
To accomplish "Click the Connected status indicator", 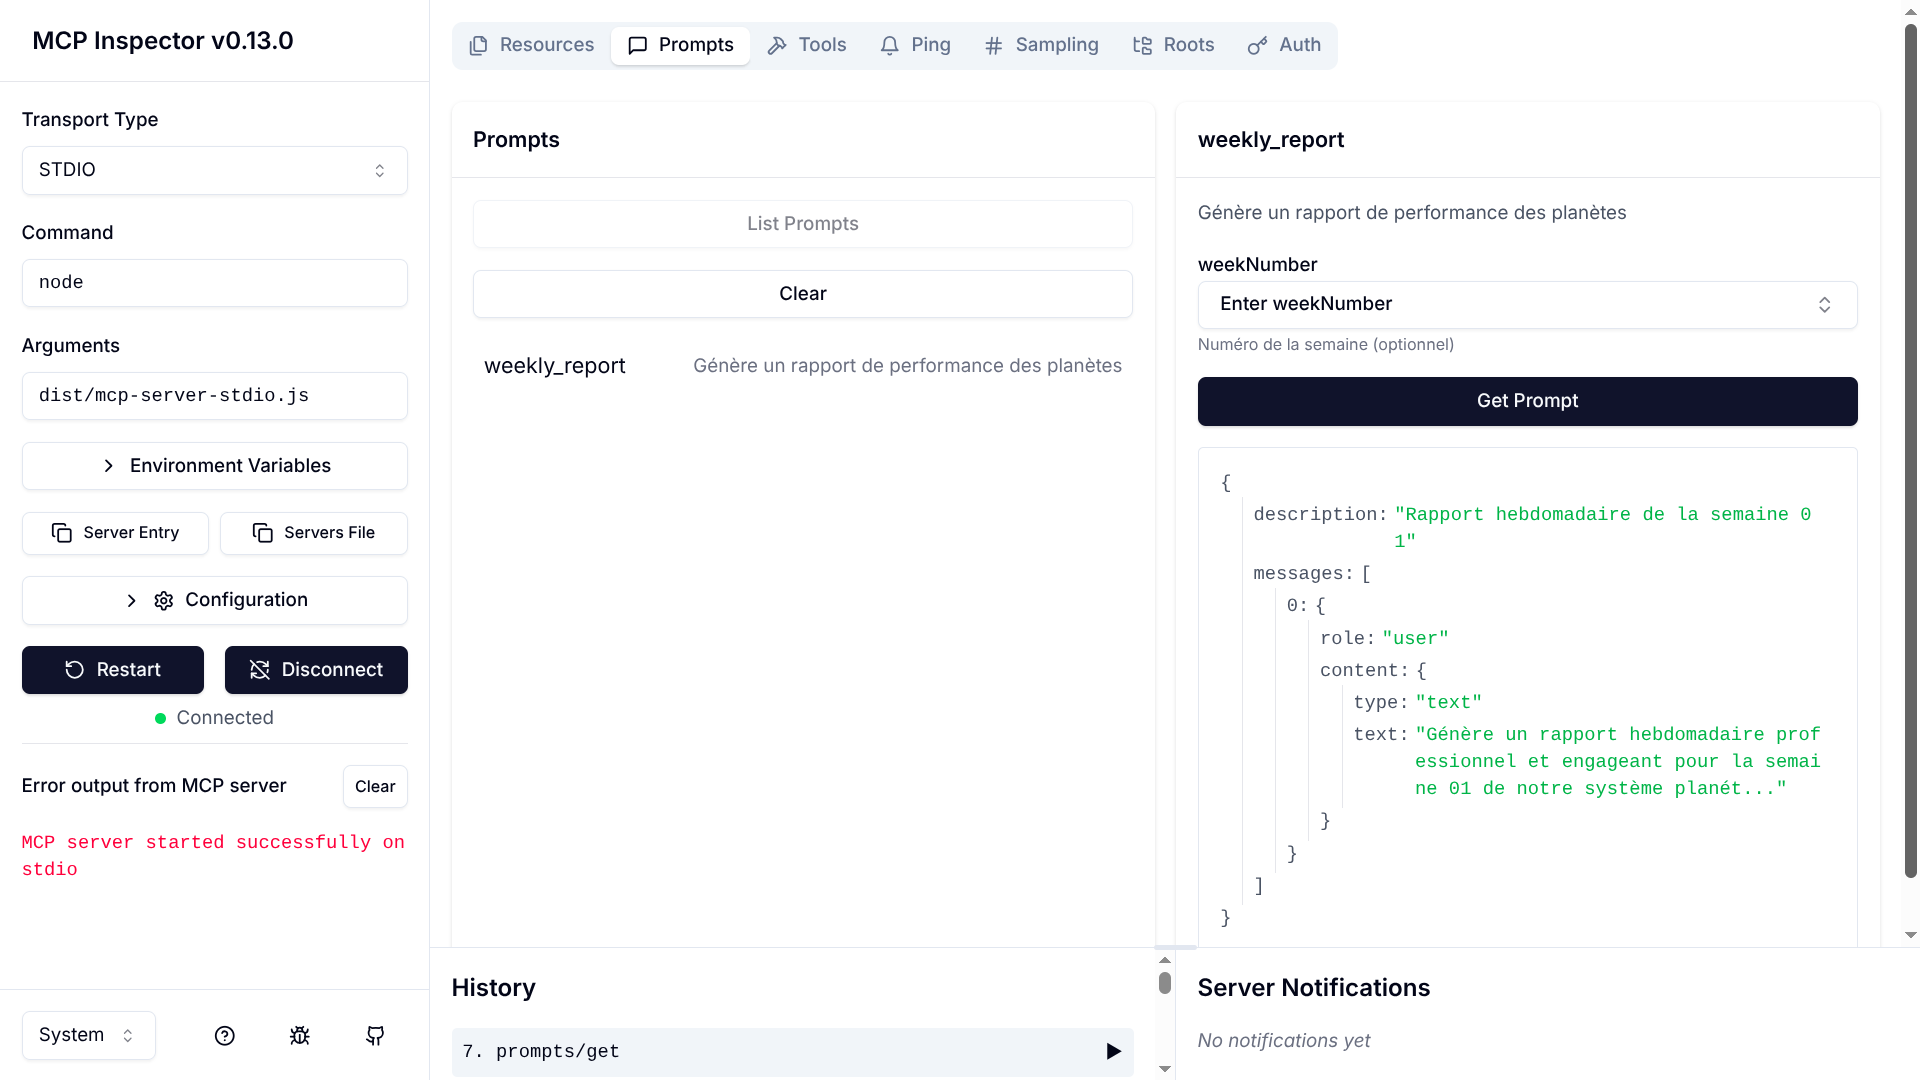I will pos(214,718).
